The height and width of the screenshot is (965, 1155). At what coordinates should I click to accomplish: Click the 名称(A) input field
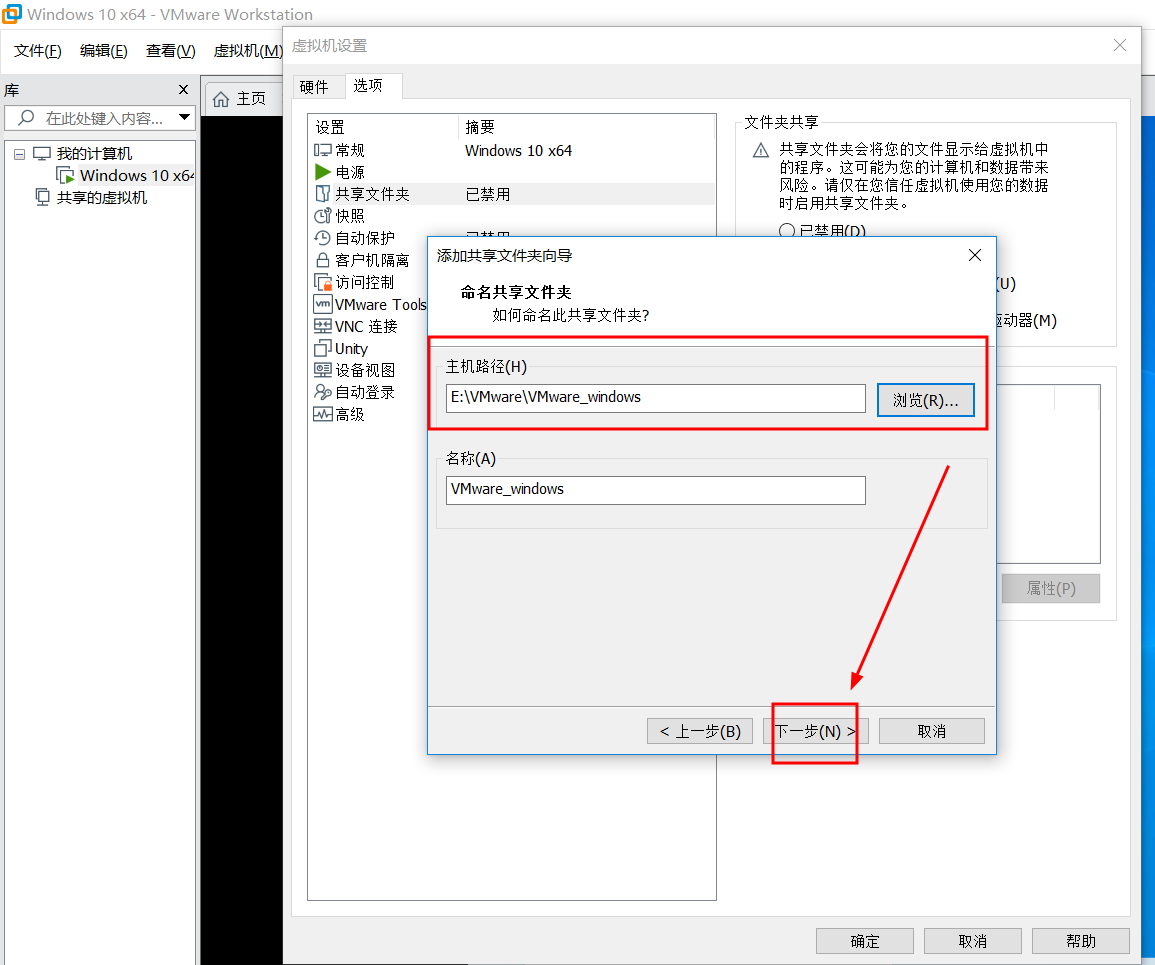point(656,490)
